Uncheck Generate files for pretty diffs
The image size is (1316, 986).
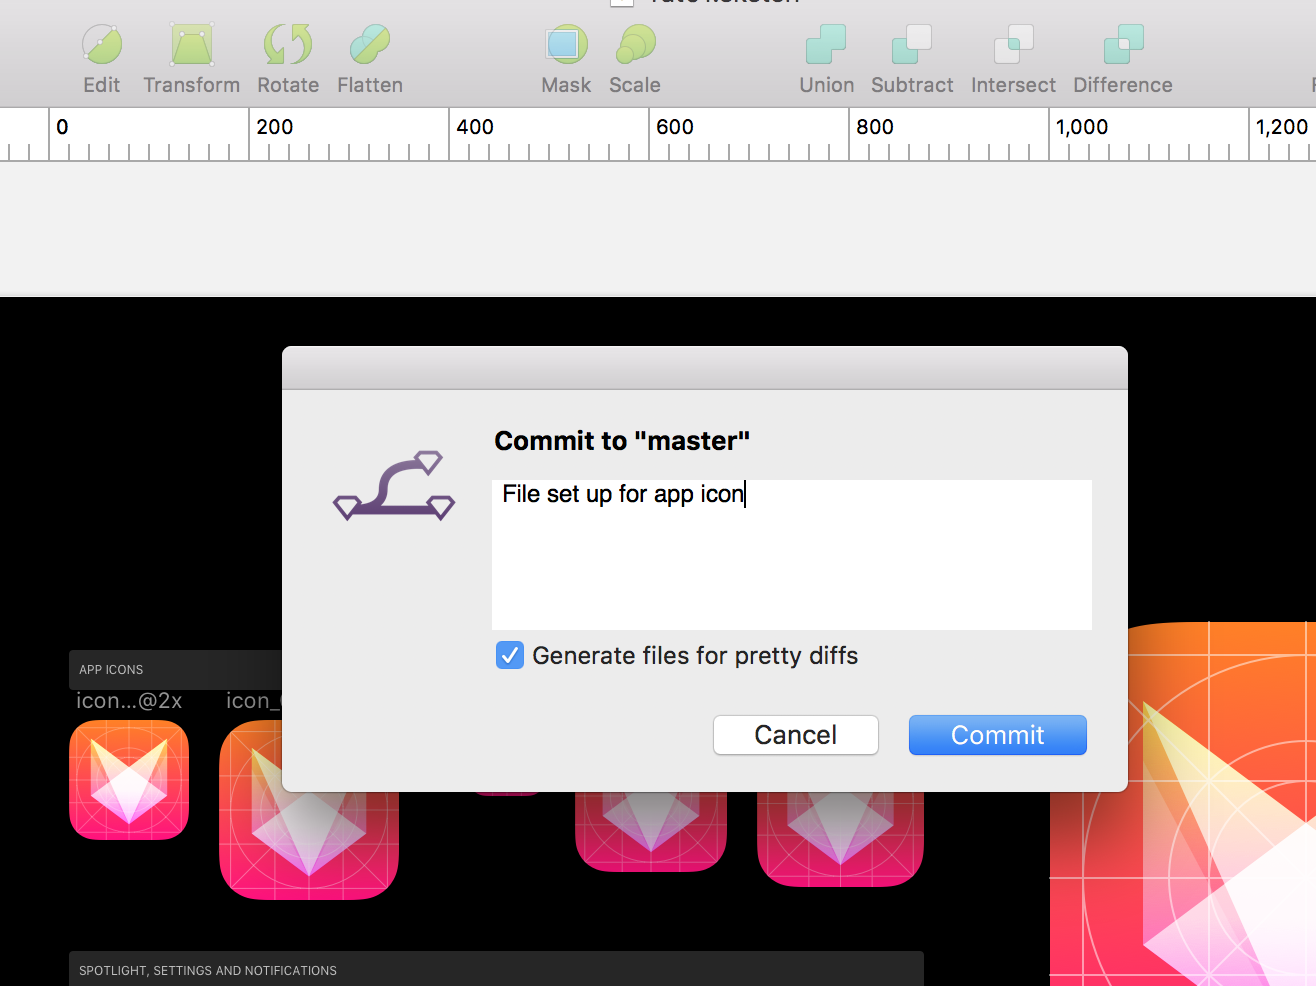click(510, 656)
